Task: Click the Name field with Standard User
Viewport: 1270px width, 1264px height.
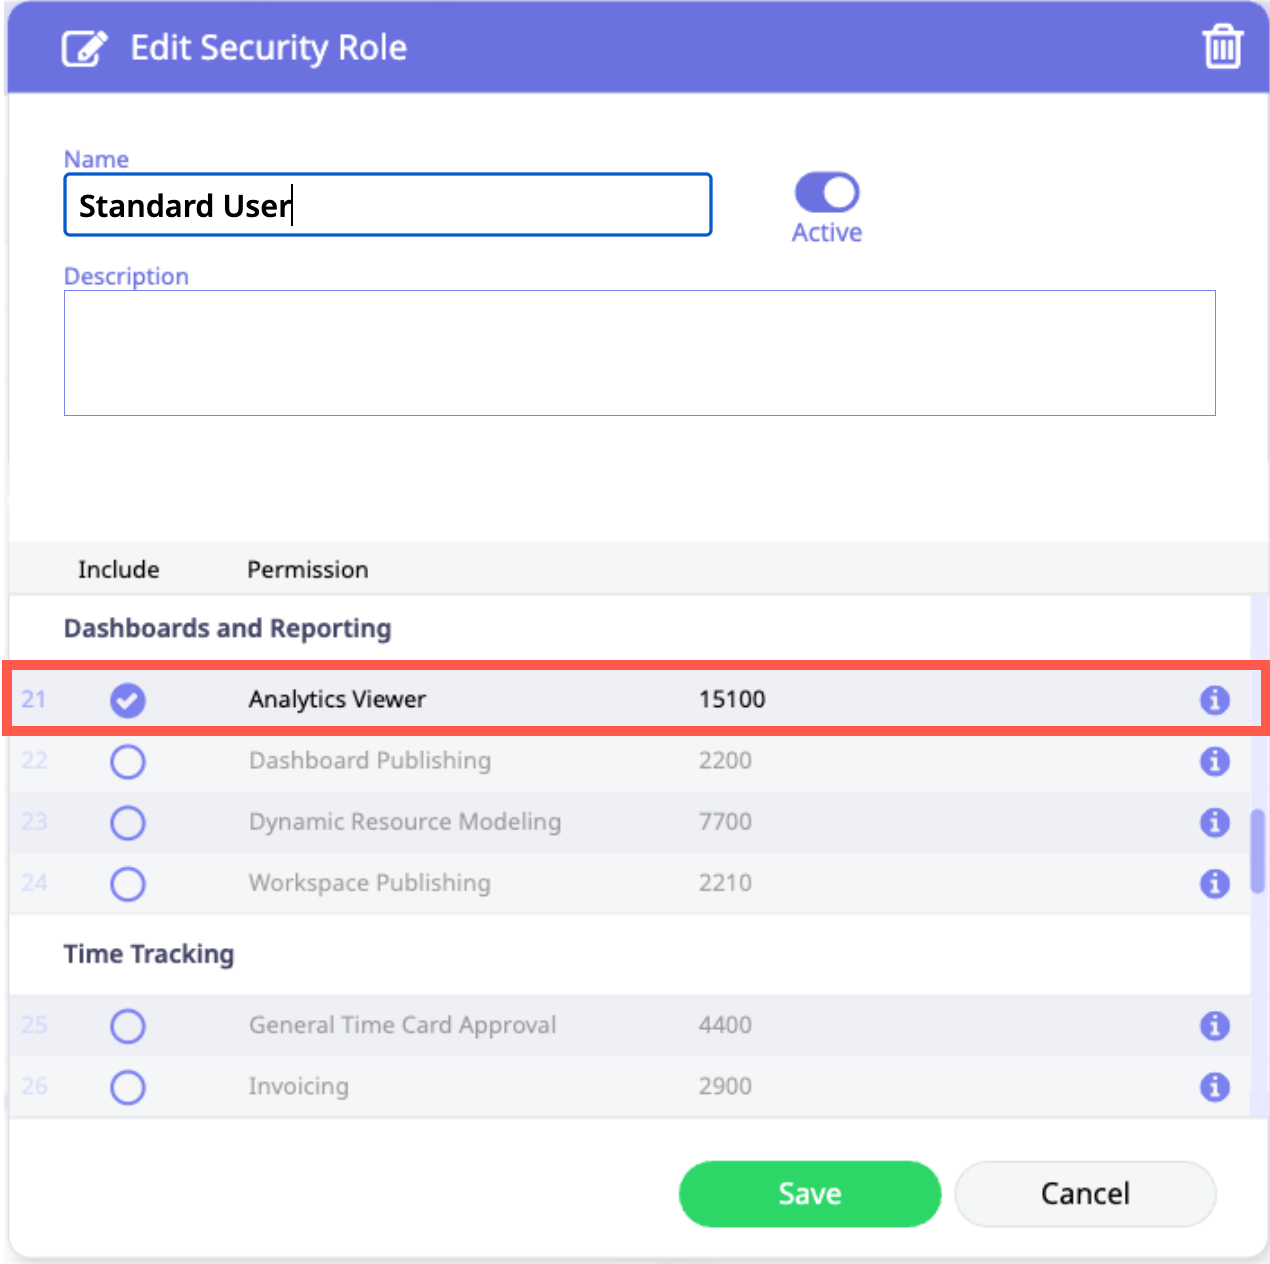Action: click(x=387, y=205)
